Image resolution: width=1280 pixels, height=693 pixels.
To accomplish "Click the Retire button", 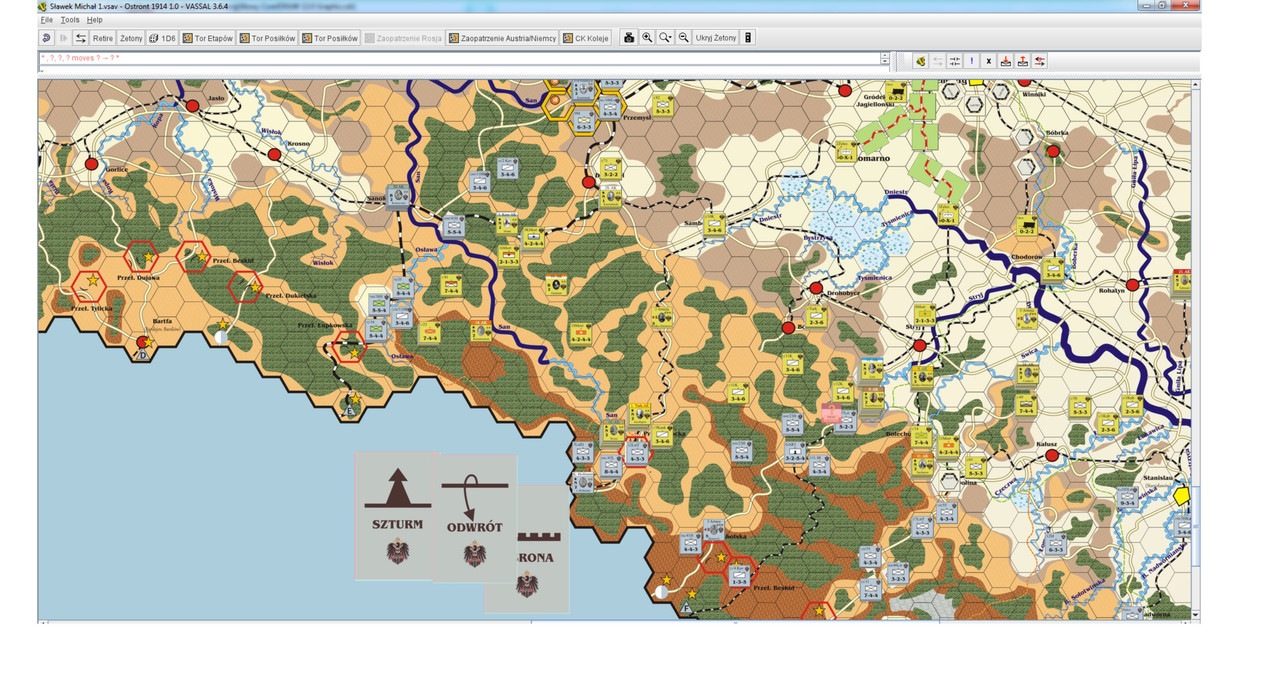I will pos(103,38).
